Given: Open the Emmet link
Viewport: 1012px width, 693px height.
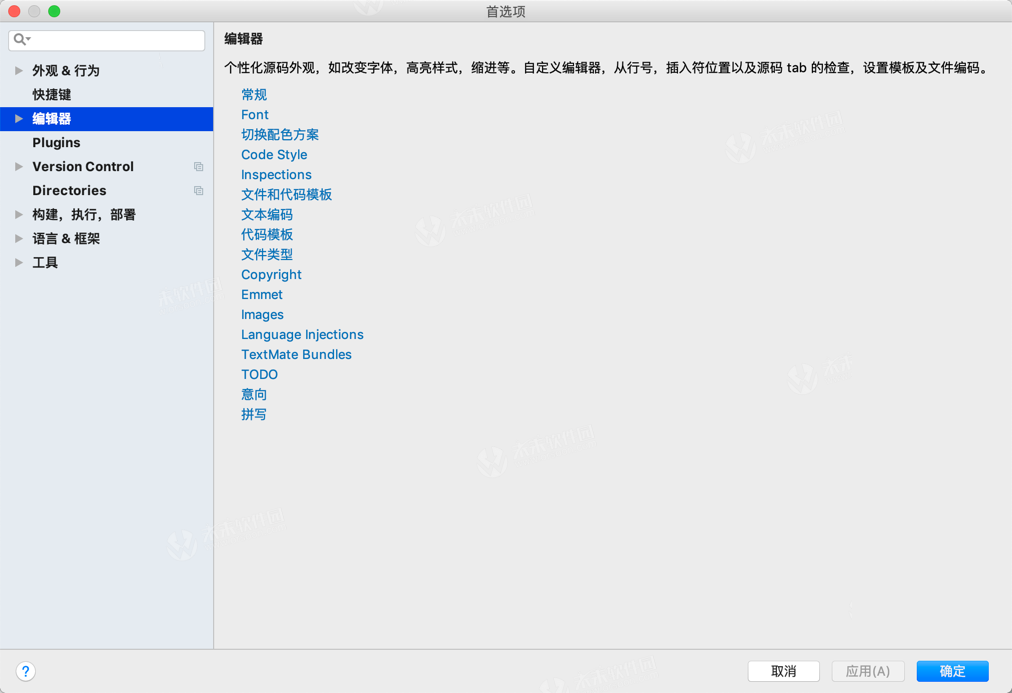Looking at the screenshot, I should pos(261,295).
